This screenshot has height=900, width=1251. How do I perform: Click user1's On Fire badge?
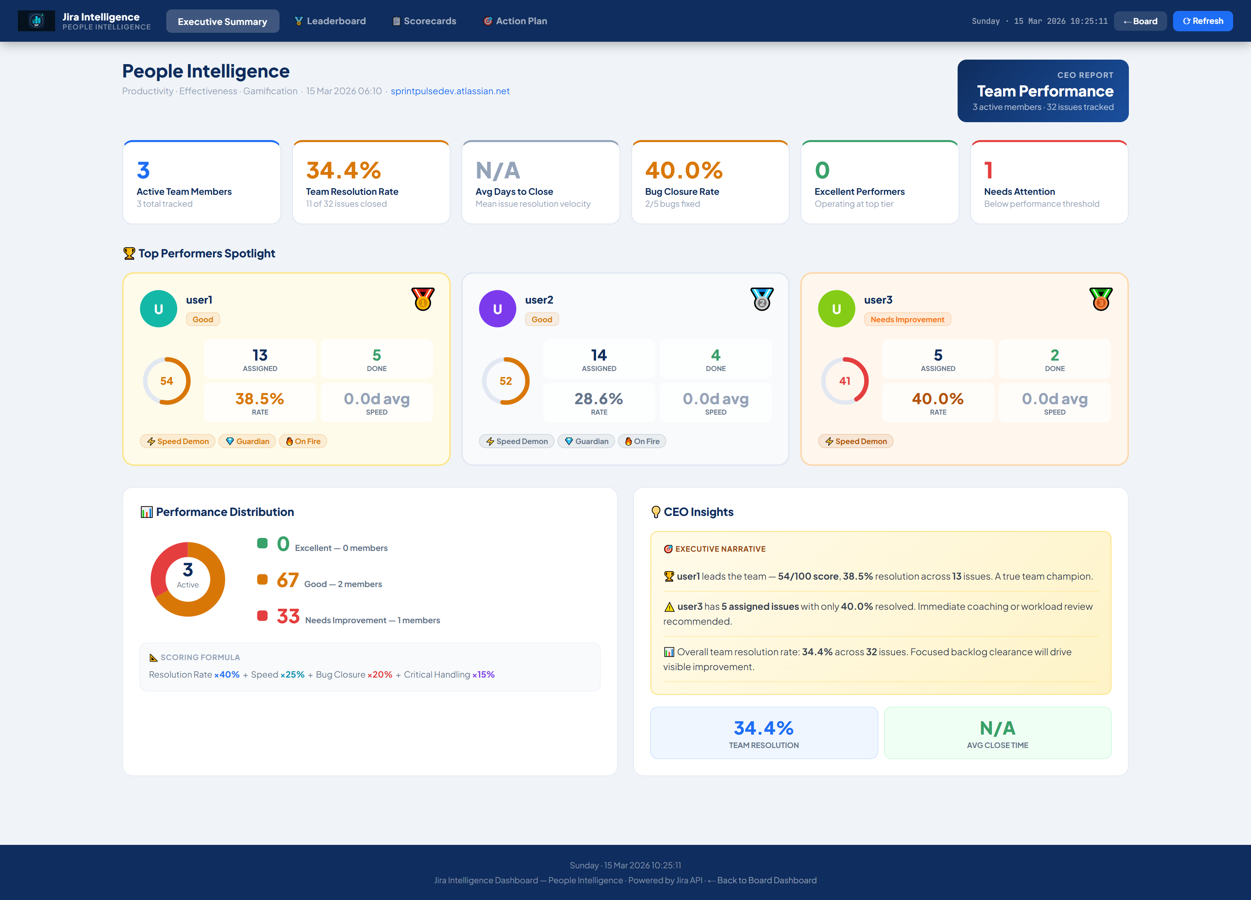pos(303,441)
